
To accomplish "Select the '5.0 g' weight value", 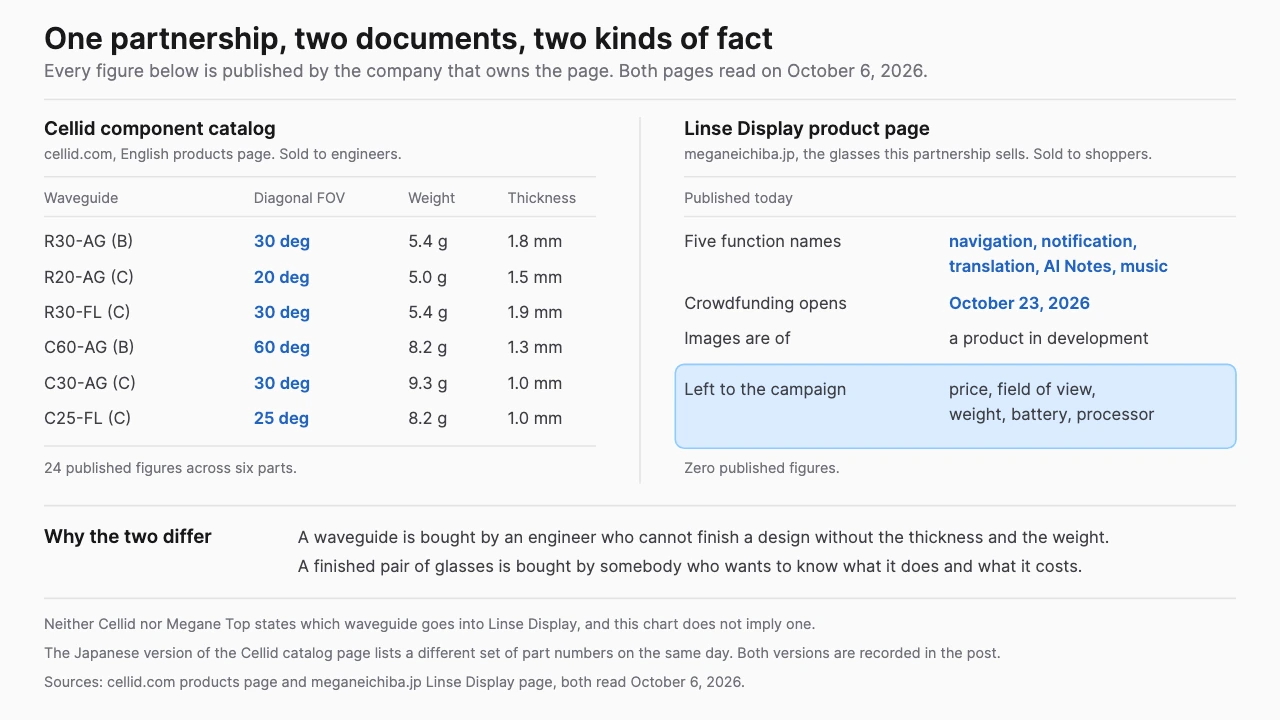I will tap(427, 277).
